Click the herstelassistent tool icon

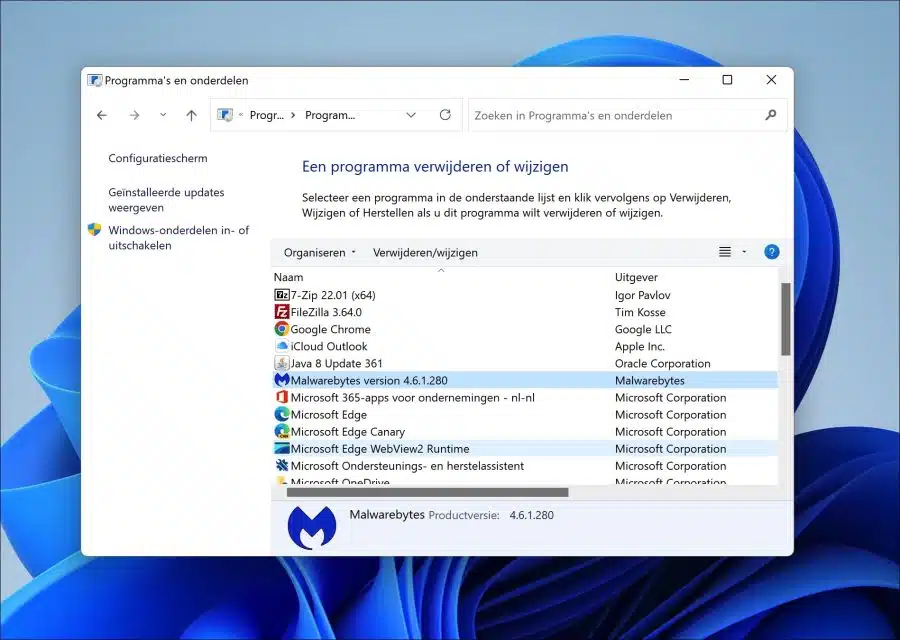[x=282, y=466]
